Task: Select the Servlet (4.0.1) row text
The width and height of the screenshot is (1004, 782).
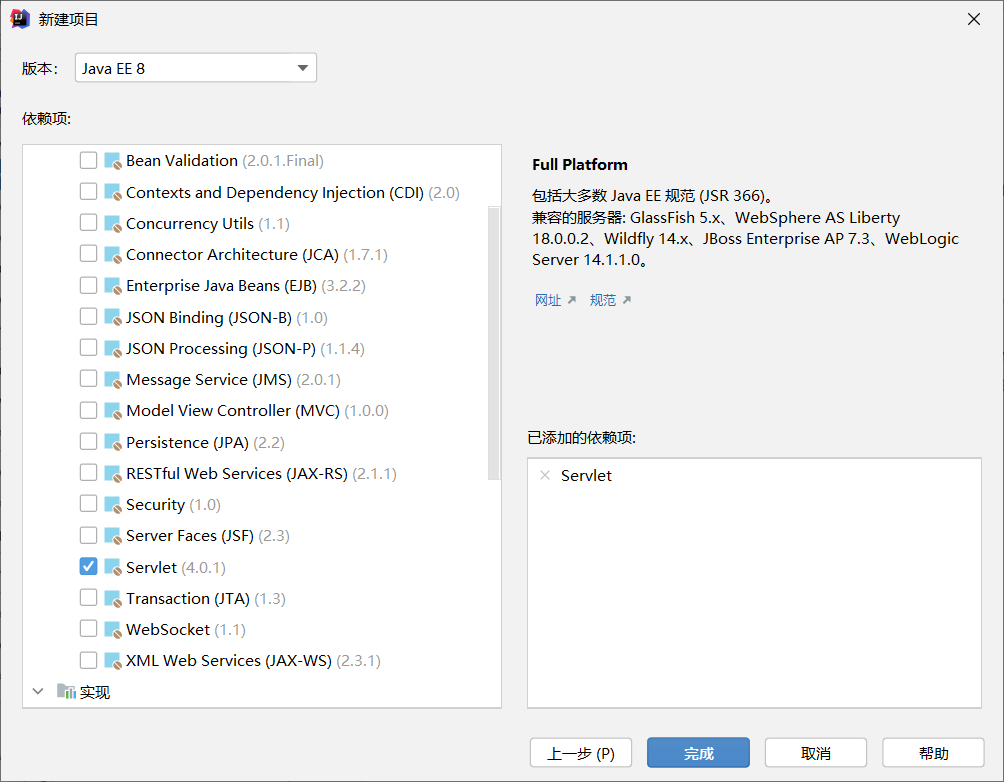Action: click(175, 567)
